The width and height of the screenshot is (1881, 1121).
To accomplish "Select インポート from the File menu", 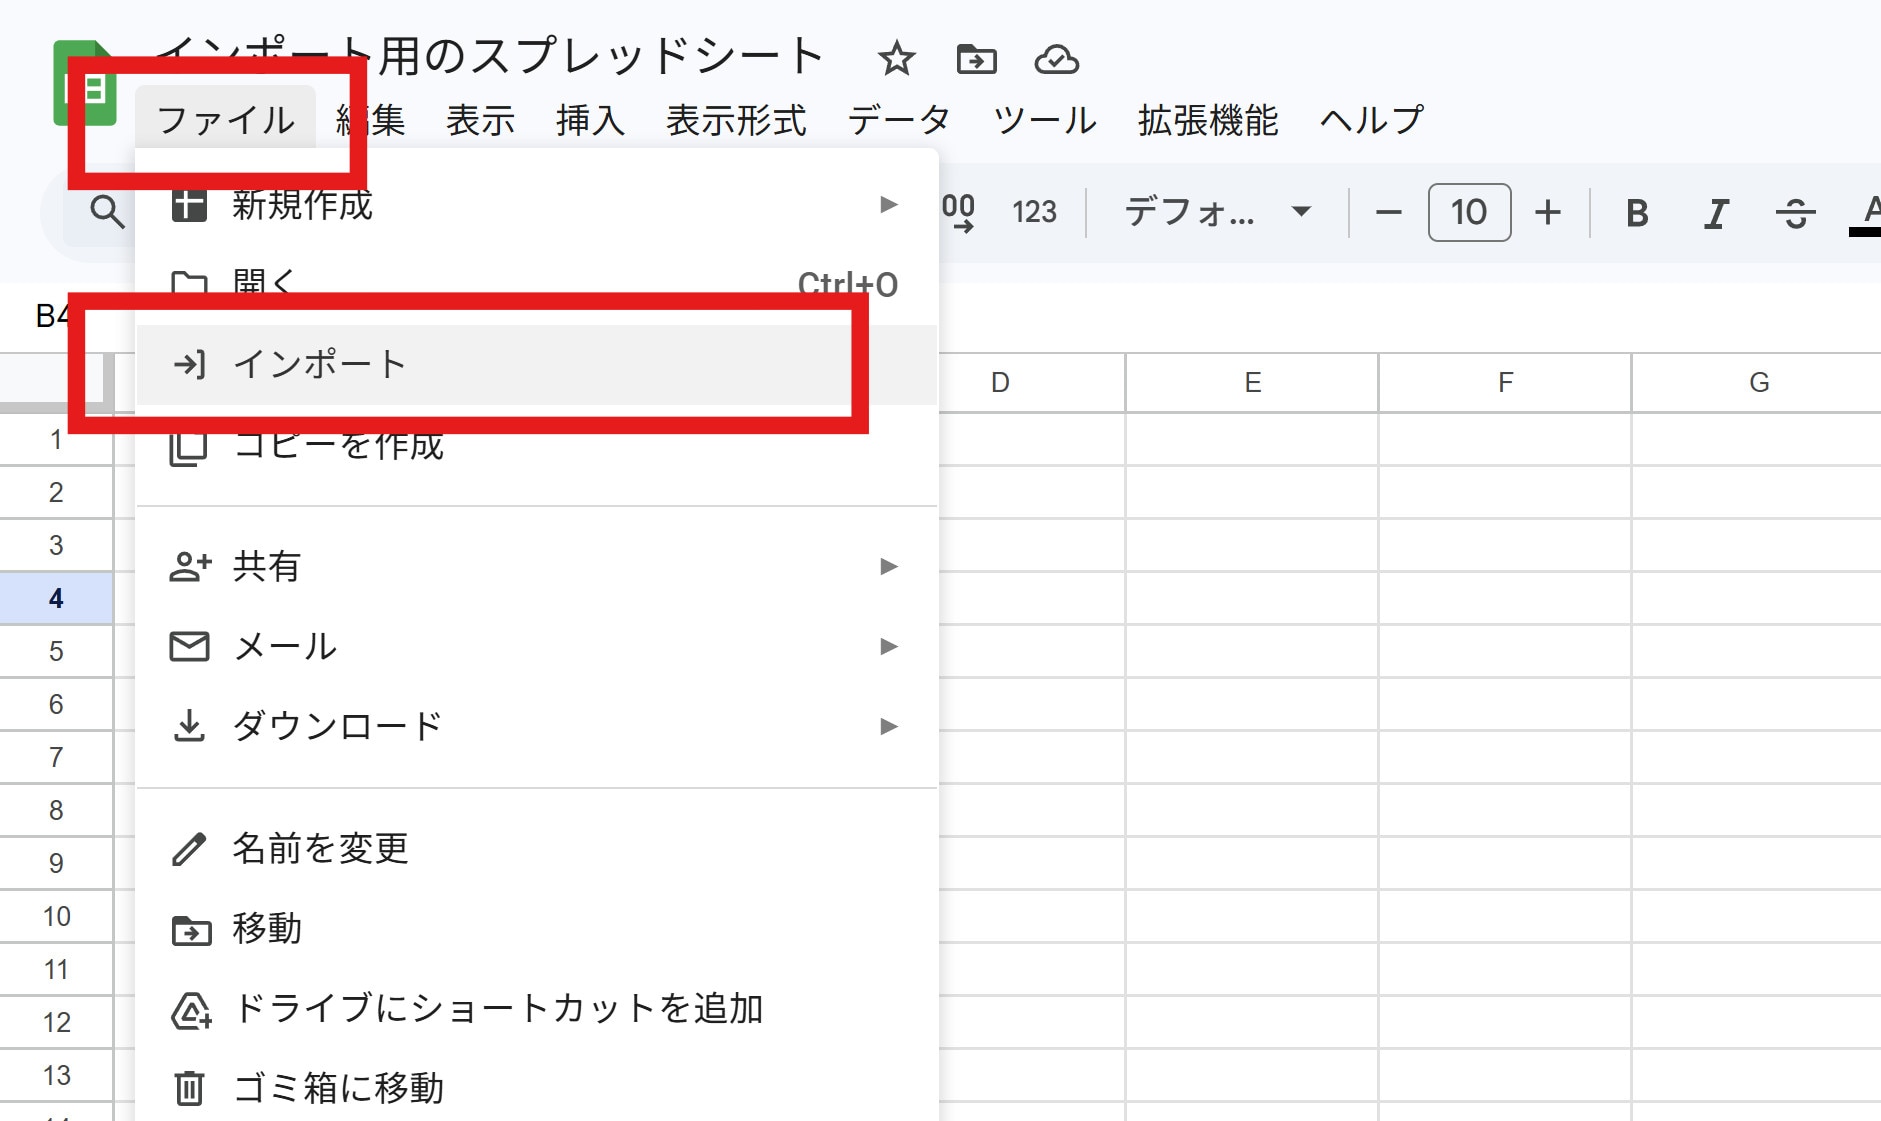I will click(320, 364).
